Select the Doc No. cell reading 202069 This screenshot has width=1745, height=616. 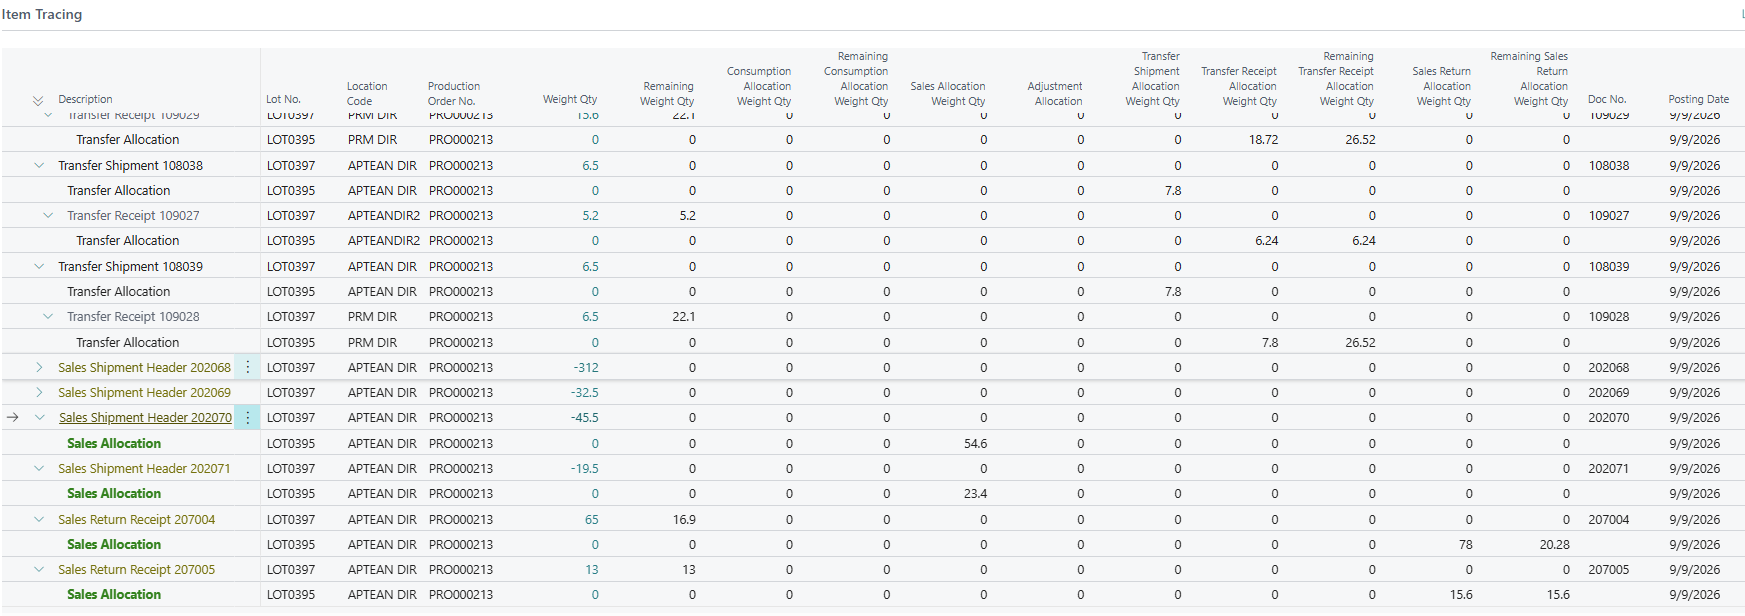coord(1608,392)
